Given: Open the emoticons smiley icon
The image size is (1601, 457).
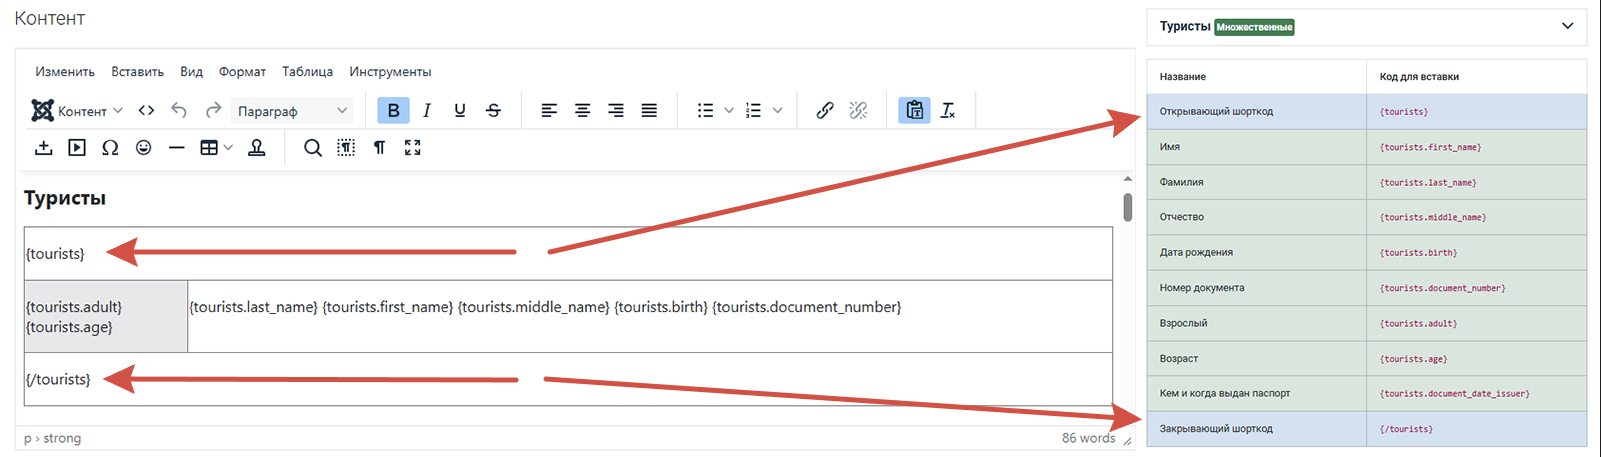Looking at the screenshot, I should tap(144, 148).
